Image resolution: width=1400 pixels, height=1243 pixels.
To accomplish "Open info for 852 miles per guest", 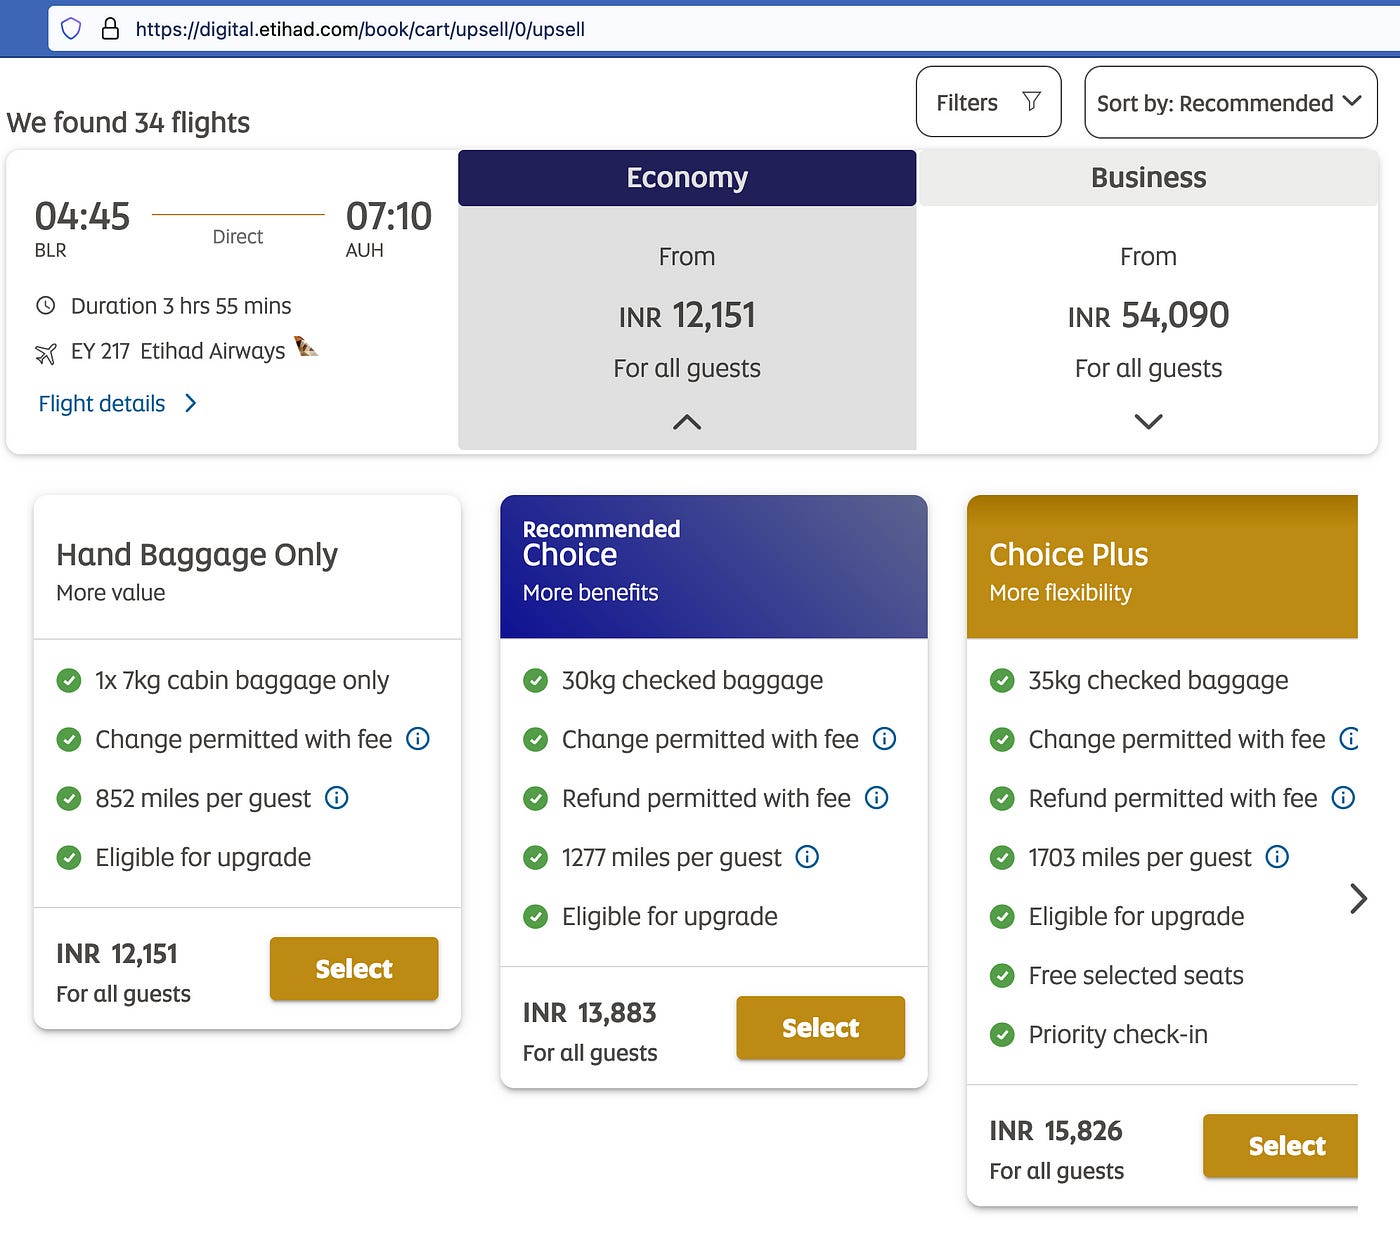I will click(x=337, y=798).
